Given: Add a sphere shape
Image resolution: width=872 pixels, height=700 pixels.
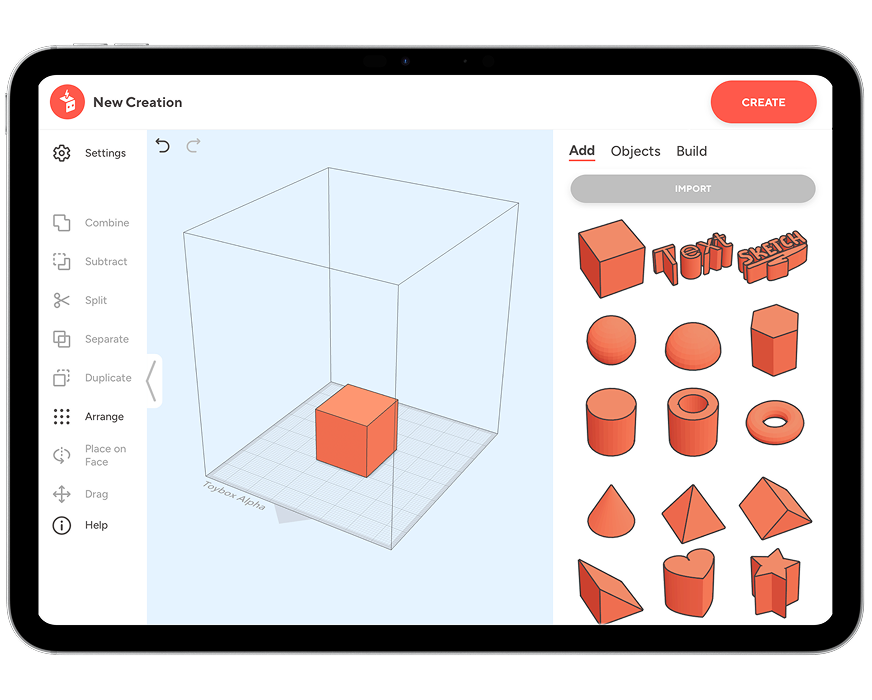Looking at the screenshot, I should coord(611,340).
